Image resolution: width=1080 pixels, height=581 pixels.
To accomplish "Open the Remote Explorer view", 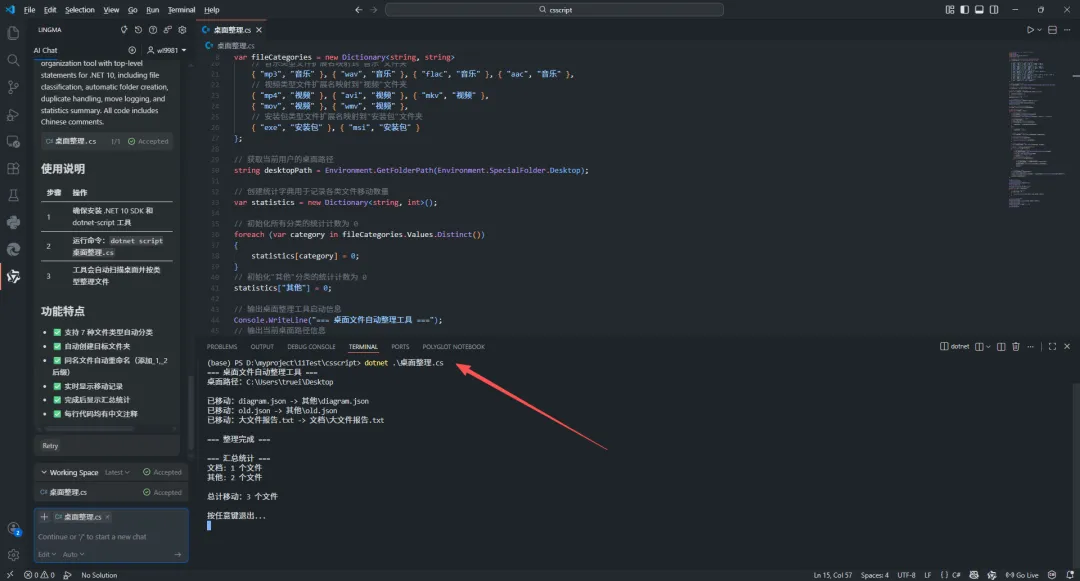I will click(13, 142).
